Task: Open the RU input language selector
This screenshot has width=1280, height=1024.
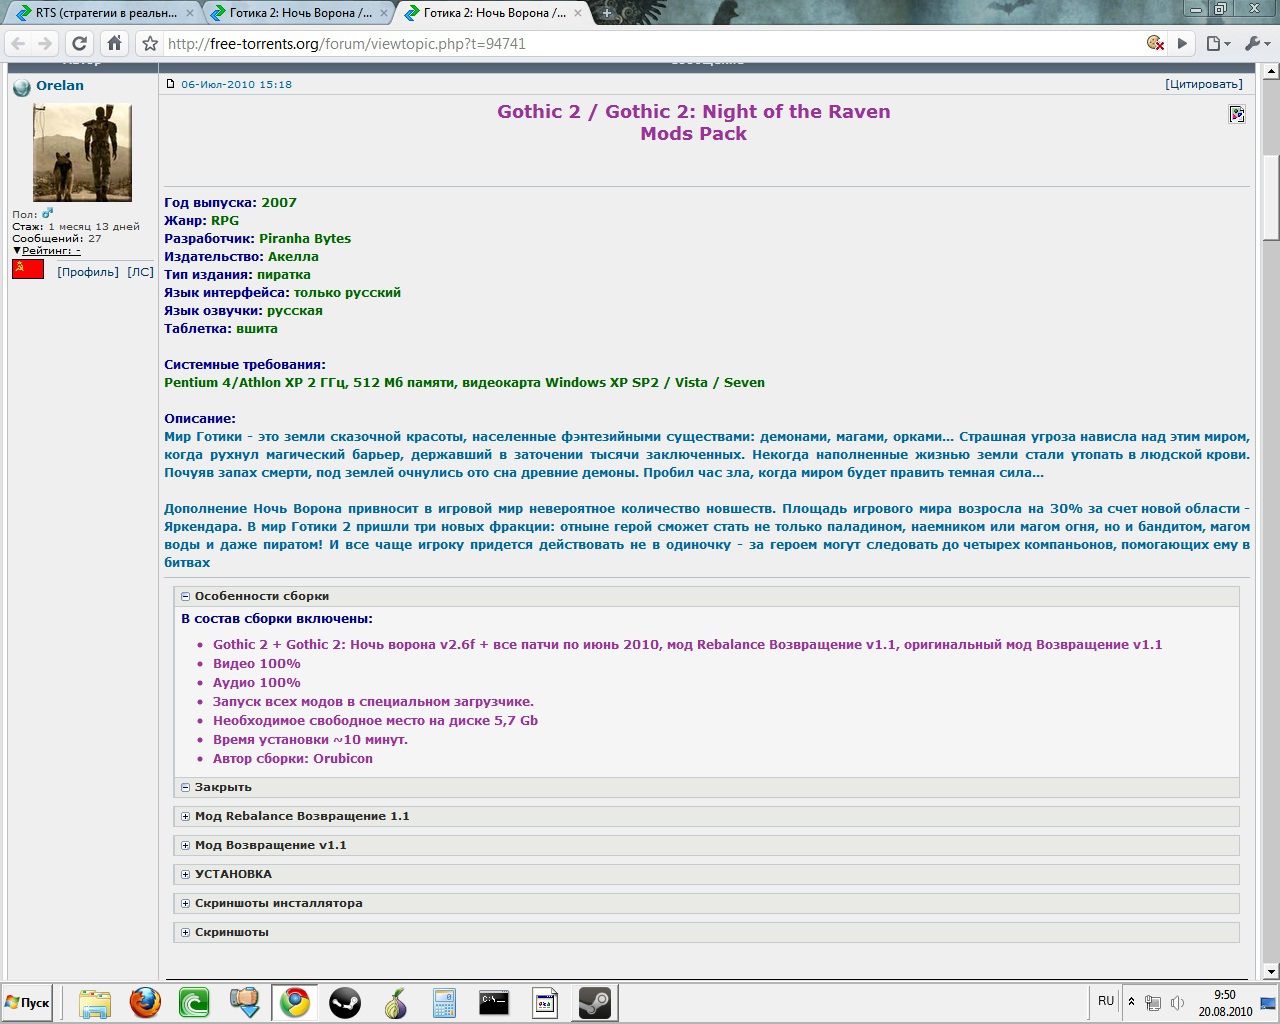Action: pos(1106,1001)
